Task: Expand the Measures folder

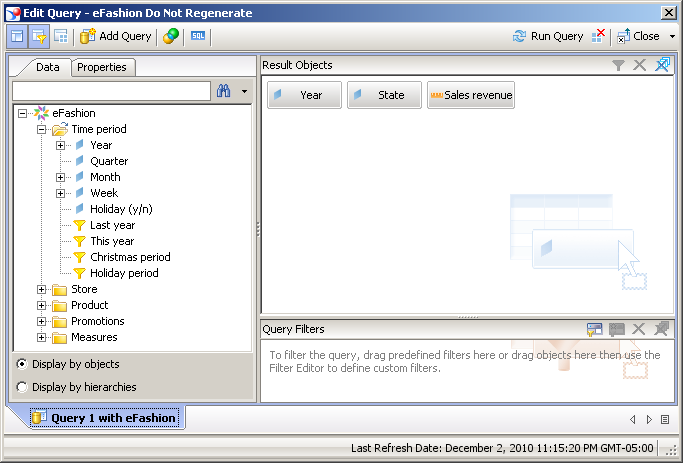Action: tap(41, 338)
